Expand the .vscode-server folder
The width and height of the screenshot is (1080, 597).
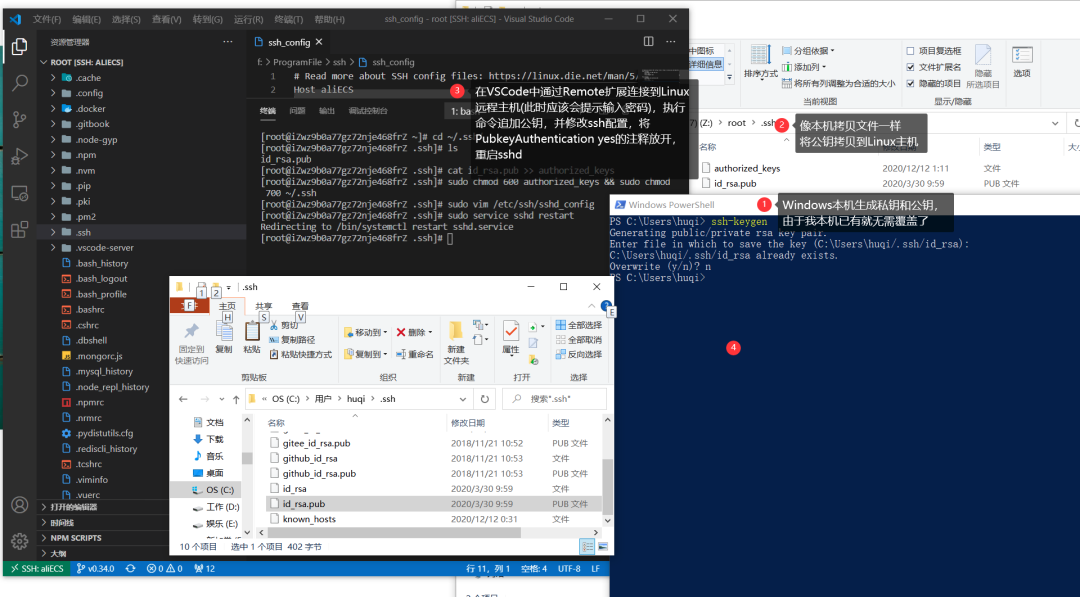(53, 248)
